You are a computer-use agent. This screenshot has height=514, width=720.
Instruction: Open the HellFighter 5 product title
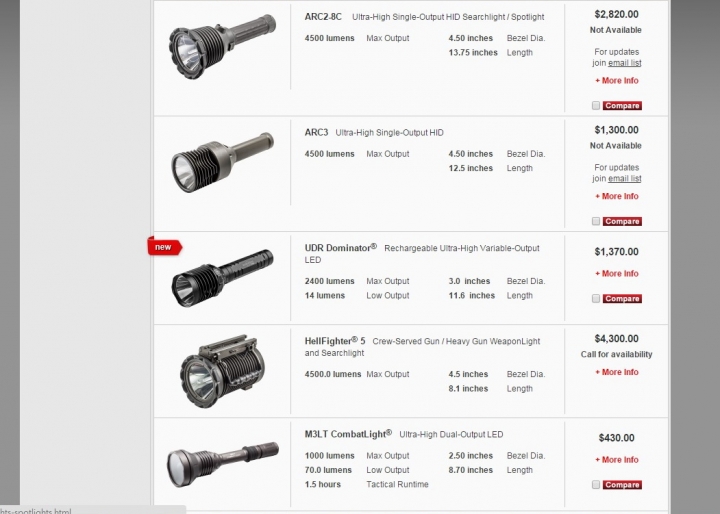coord(335,341)
